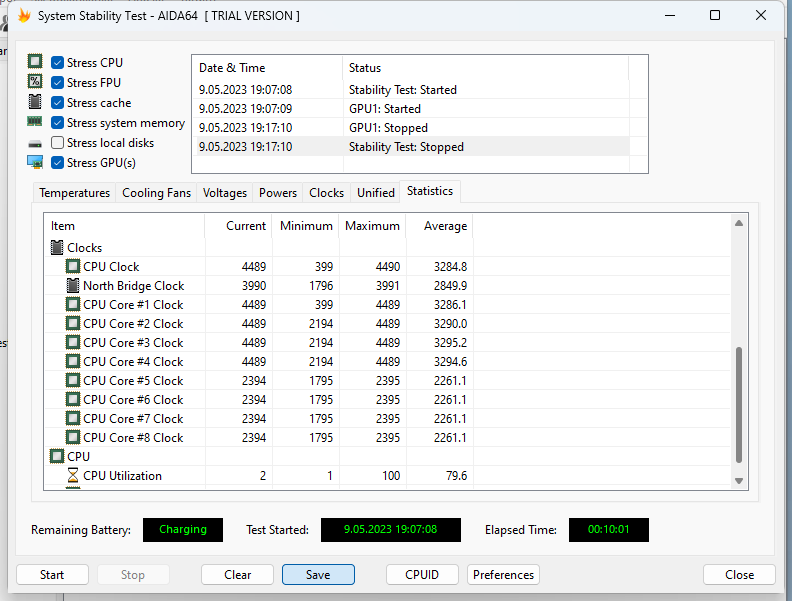The width and height of the screenshot is (792, 601).
Task: Click the Clear button
Action: tap(237, 575)
